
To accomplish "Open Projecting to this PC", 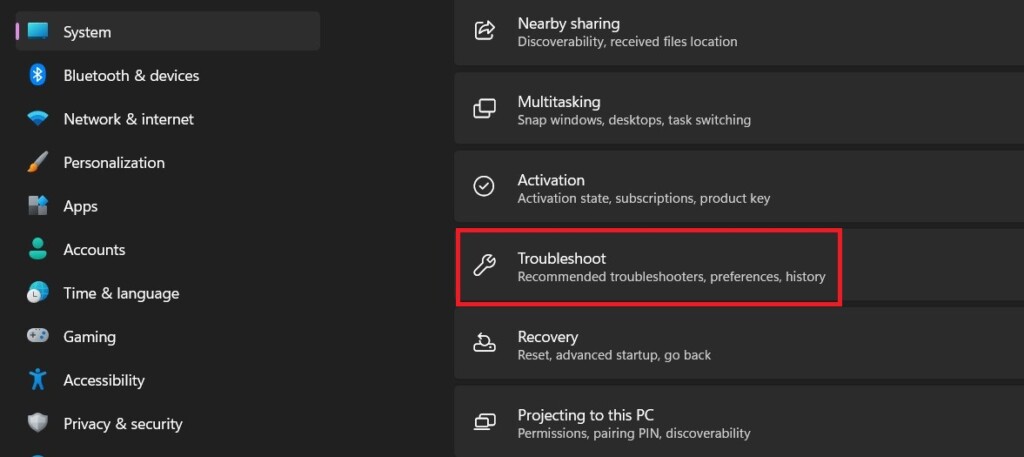I will (633, 423).
